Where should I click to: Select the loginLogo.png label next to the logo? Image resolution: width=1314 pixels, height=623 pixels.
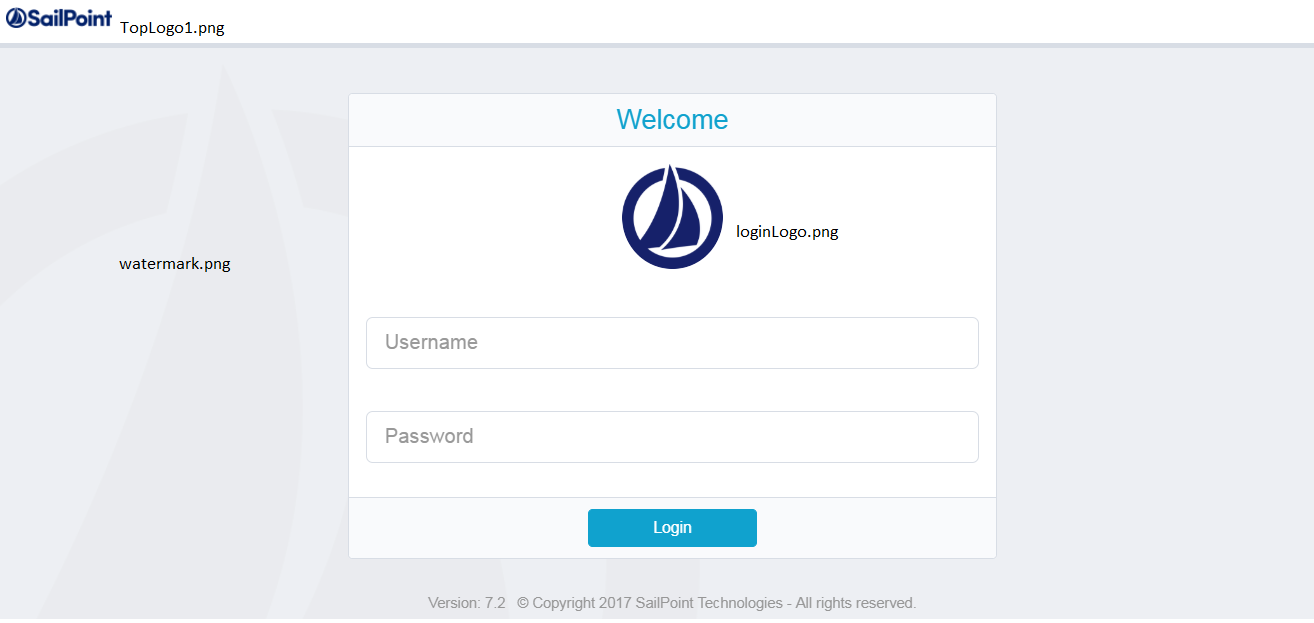787,231
